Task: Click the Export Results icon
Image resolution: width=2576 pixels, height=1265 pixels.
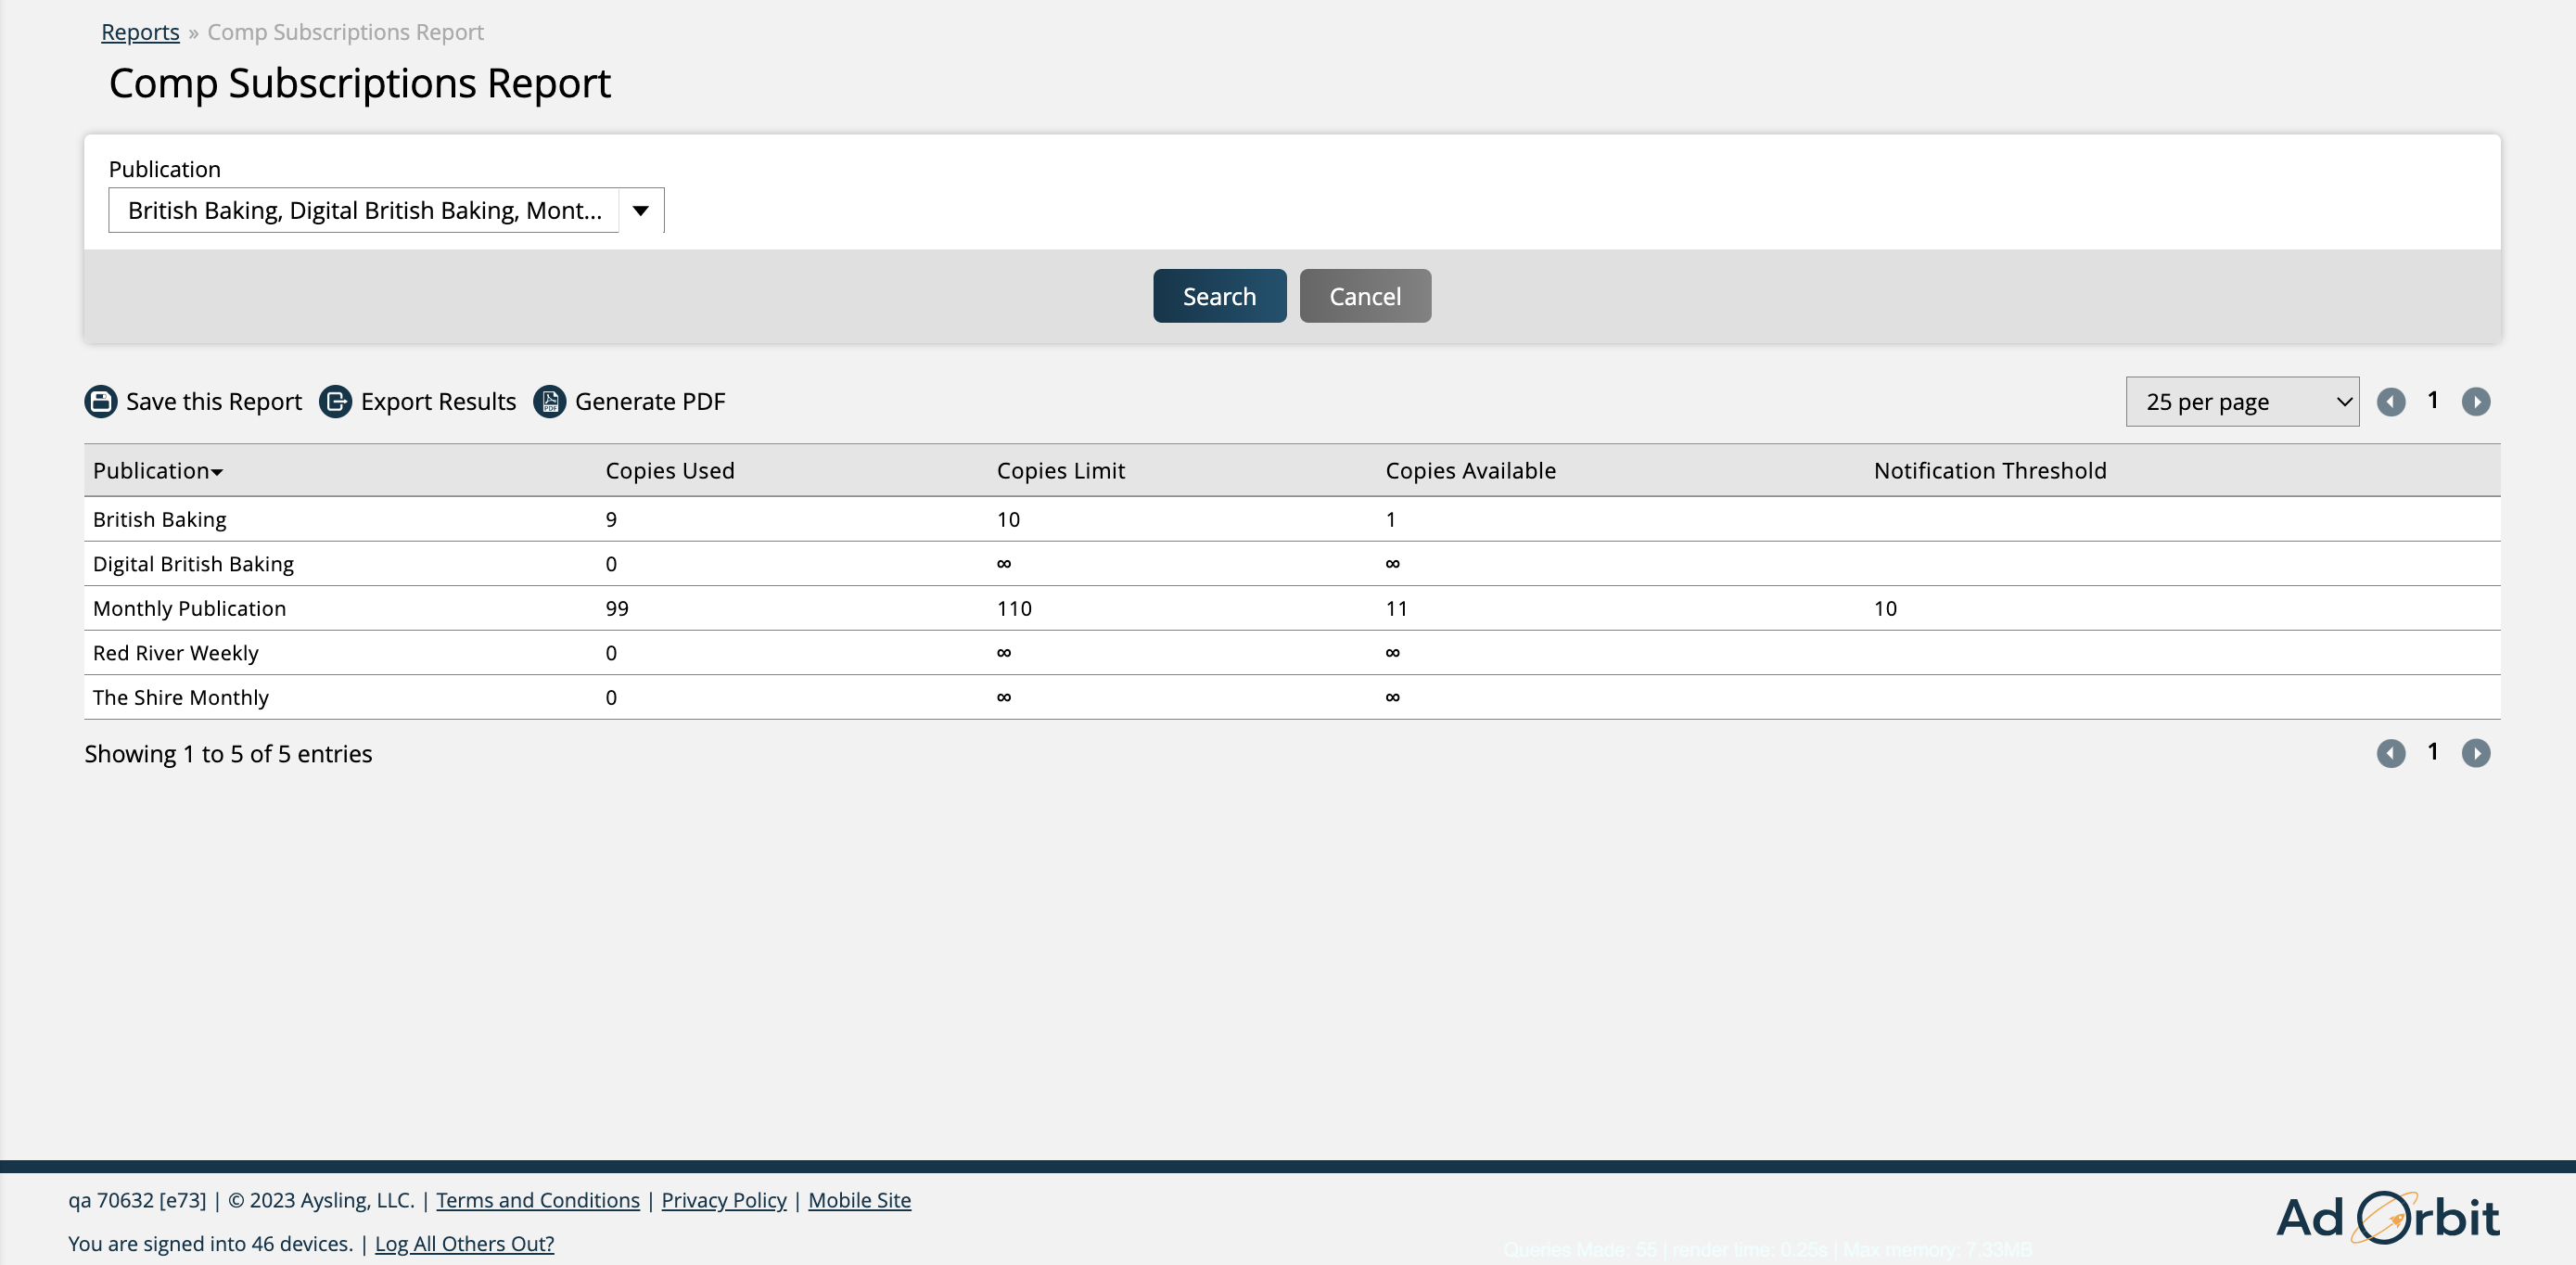Action: pyautogui.click(x=335, y=401)
